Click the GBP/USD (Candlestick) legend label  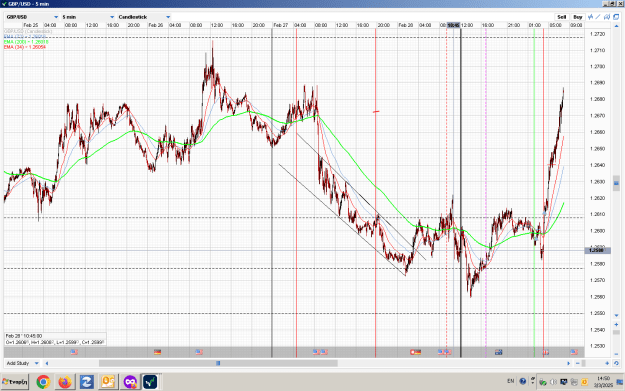pyautogui.click(x=28, y=31)
